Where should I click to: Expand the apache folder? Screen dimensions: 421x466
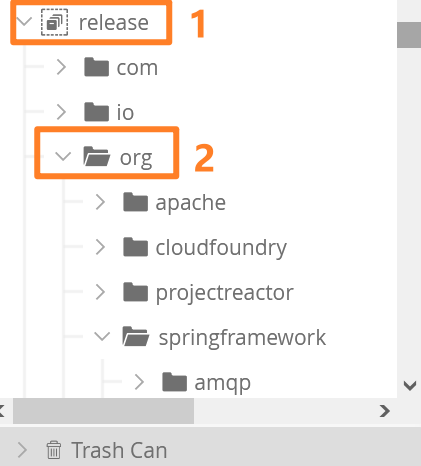(100, 202)
